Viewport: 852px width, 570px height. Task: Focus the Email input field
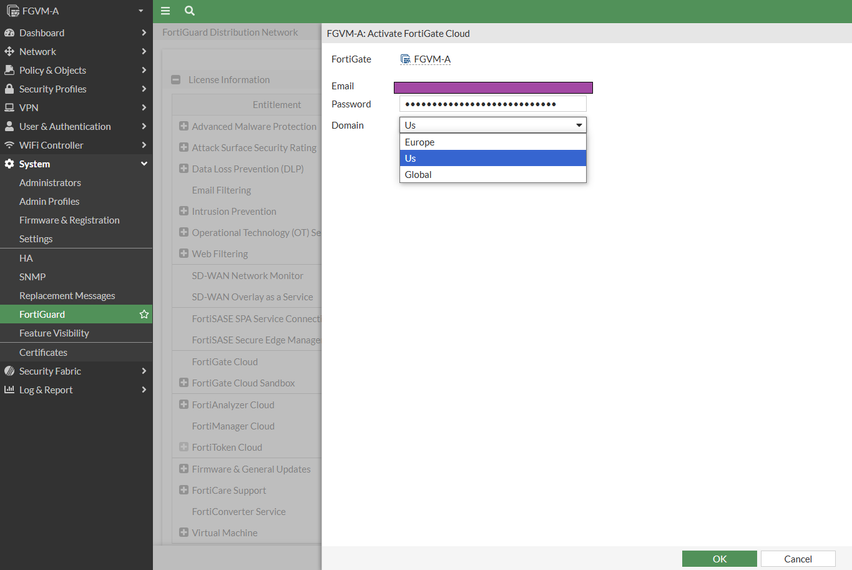[492, 87]
